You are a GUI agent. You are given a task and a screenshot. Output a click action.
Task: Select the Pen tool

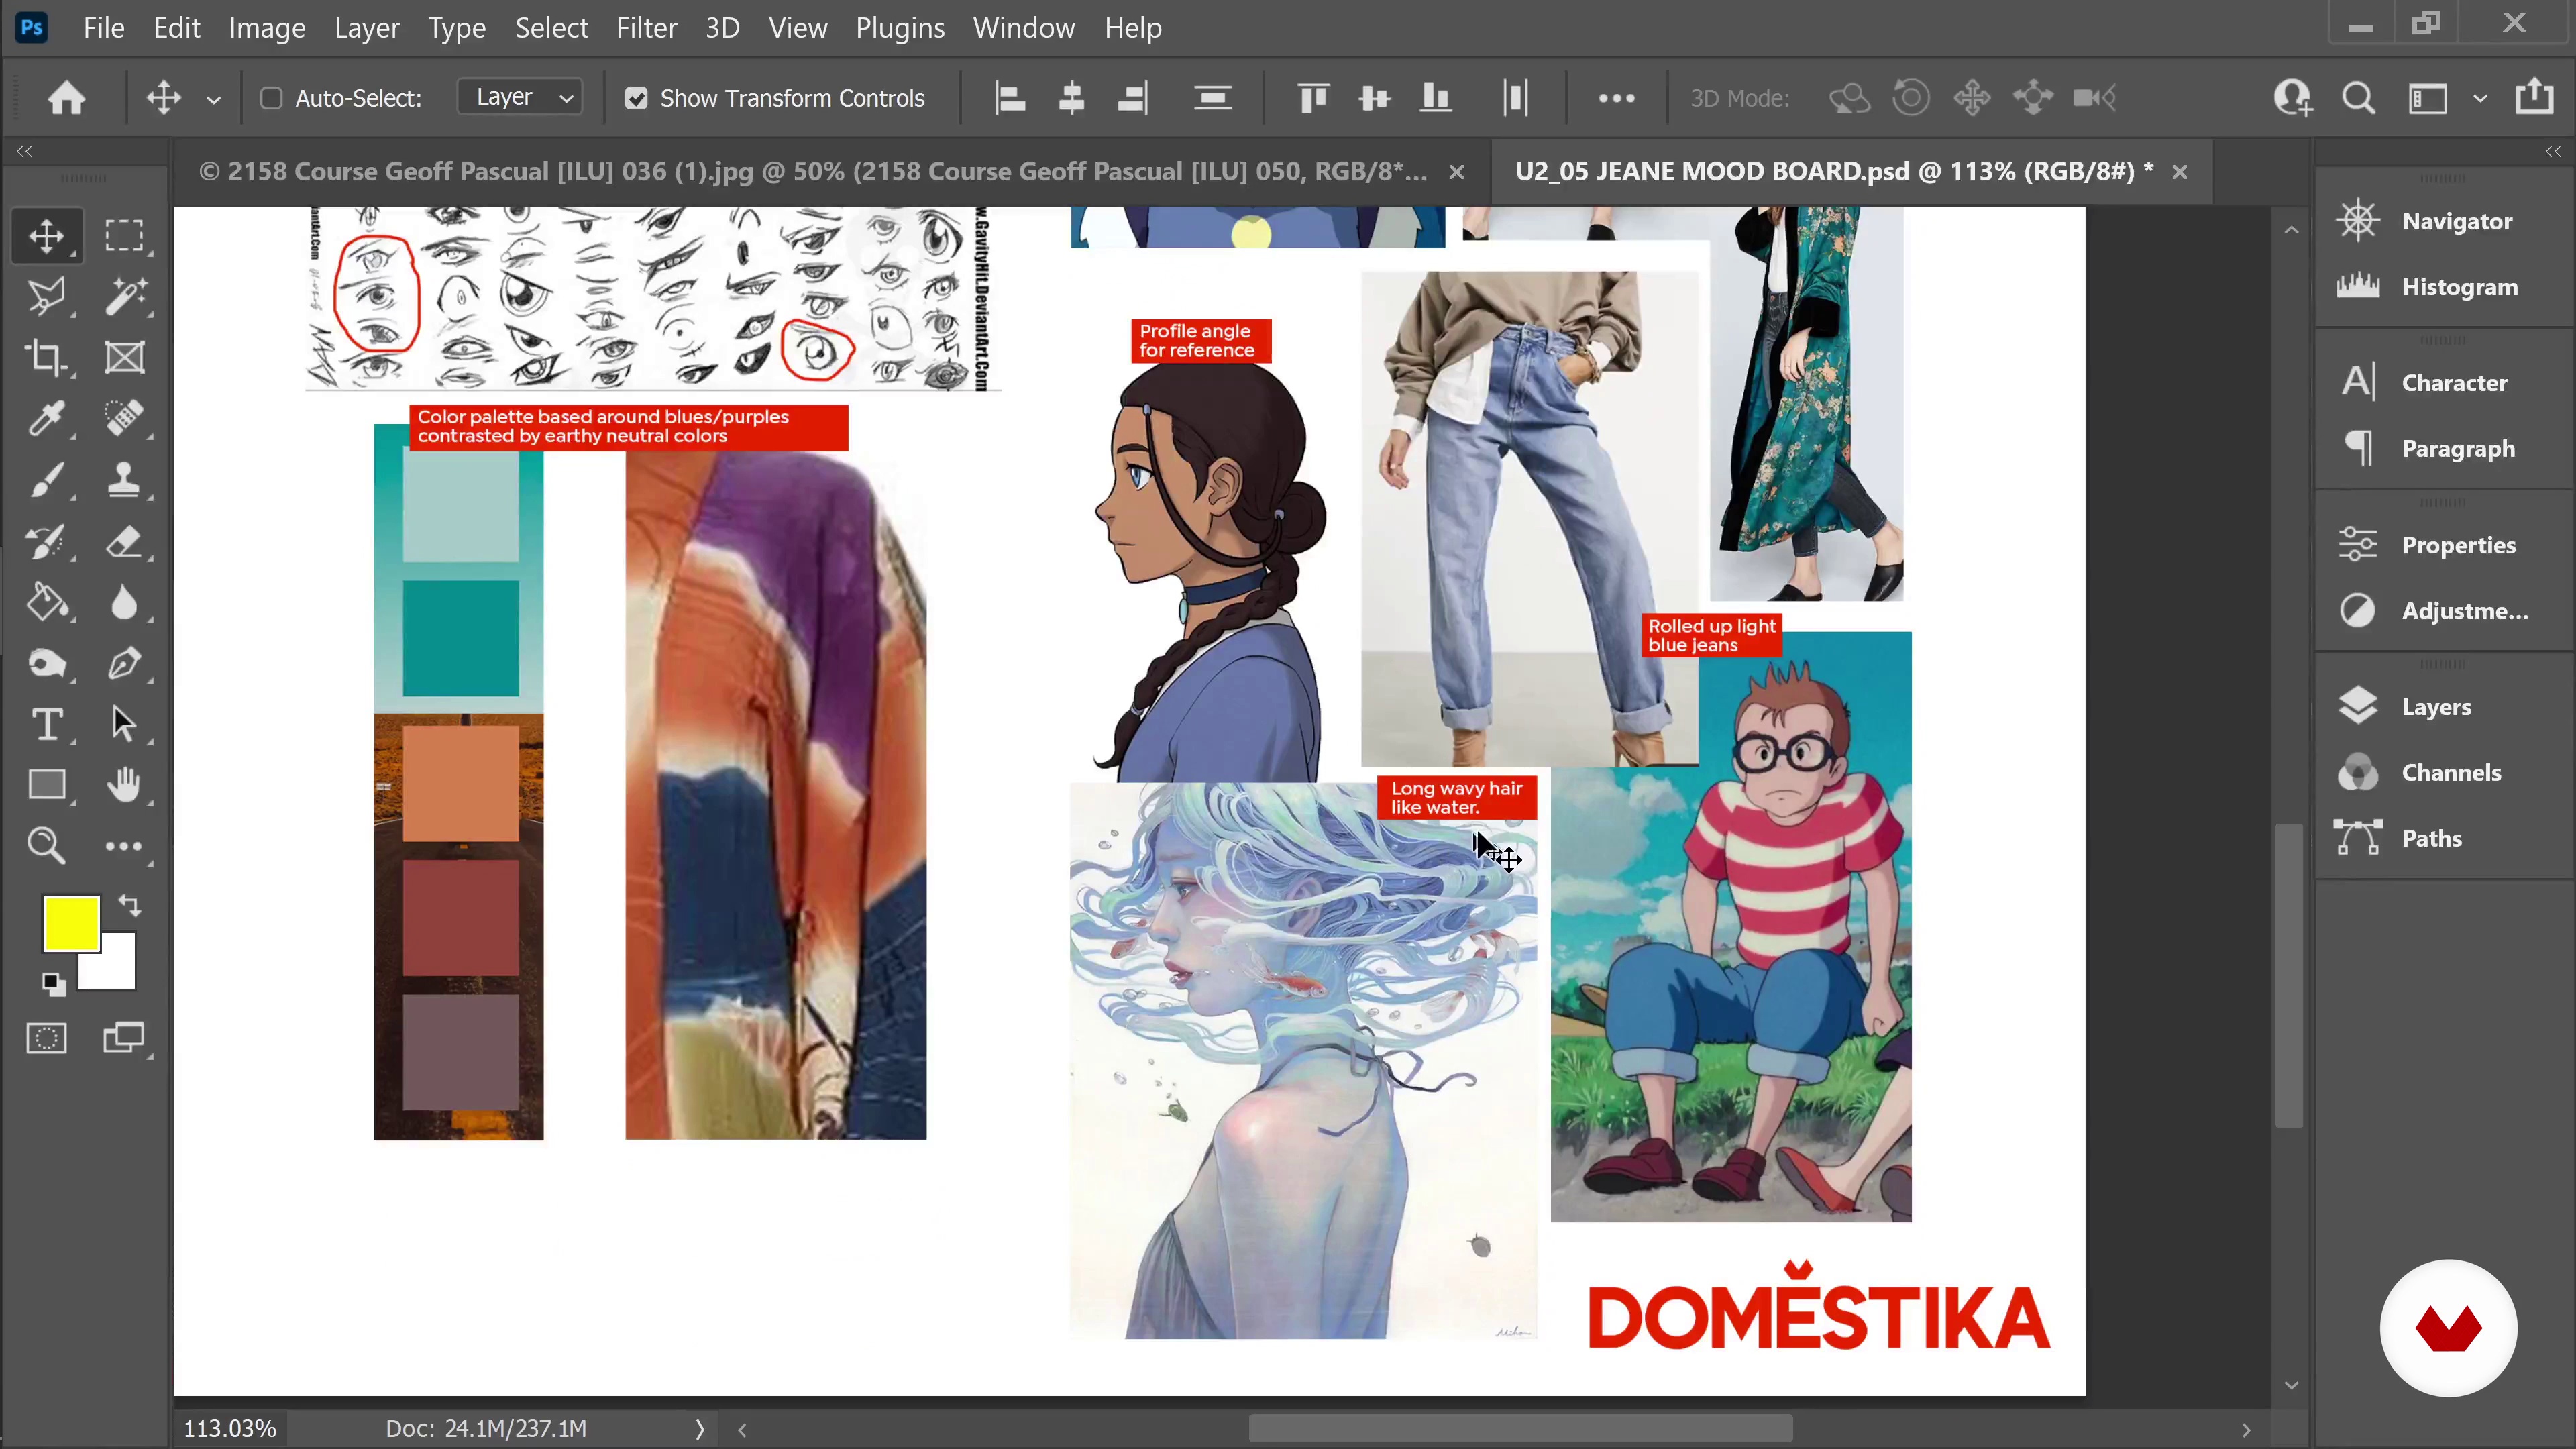click(124, 664)
